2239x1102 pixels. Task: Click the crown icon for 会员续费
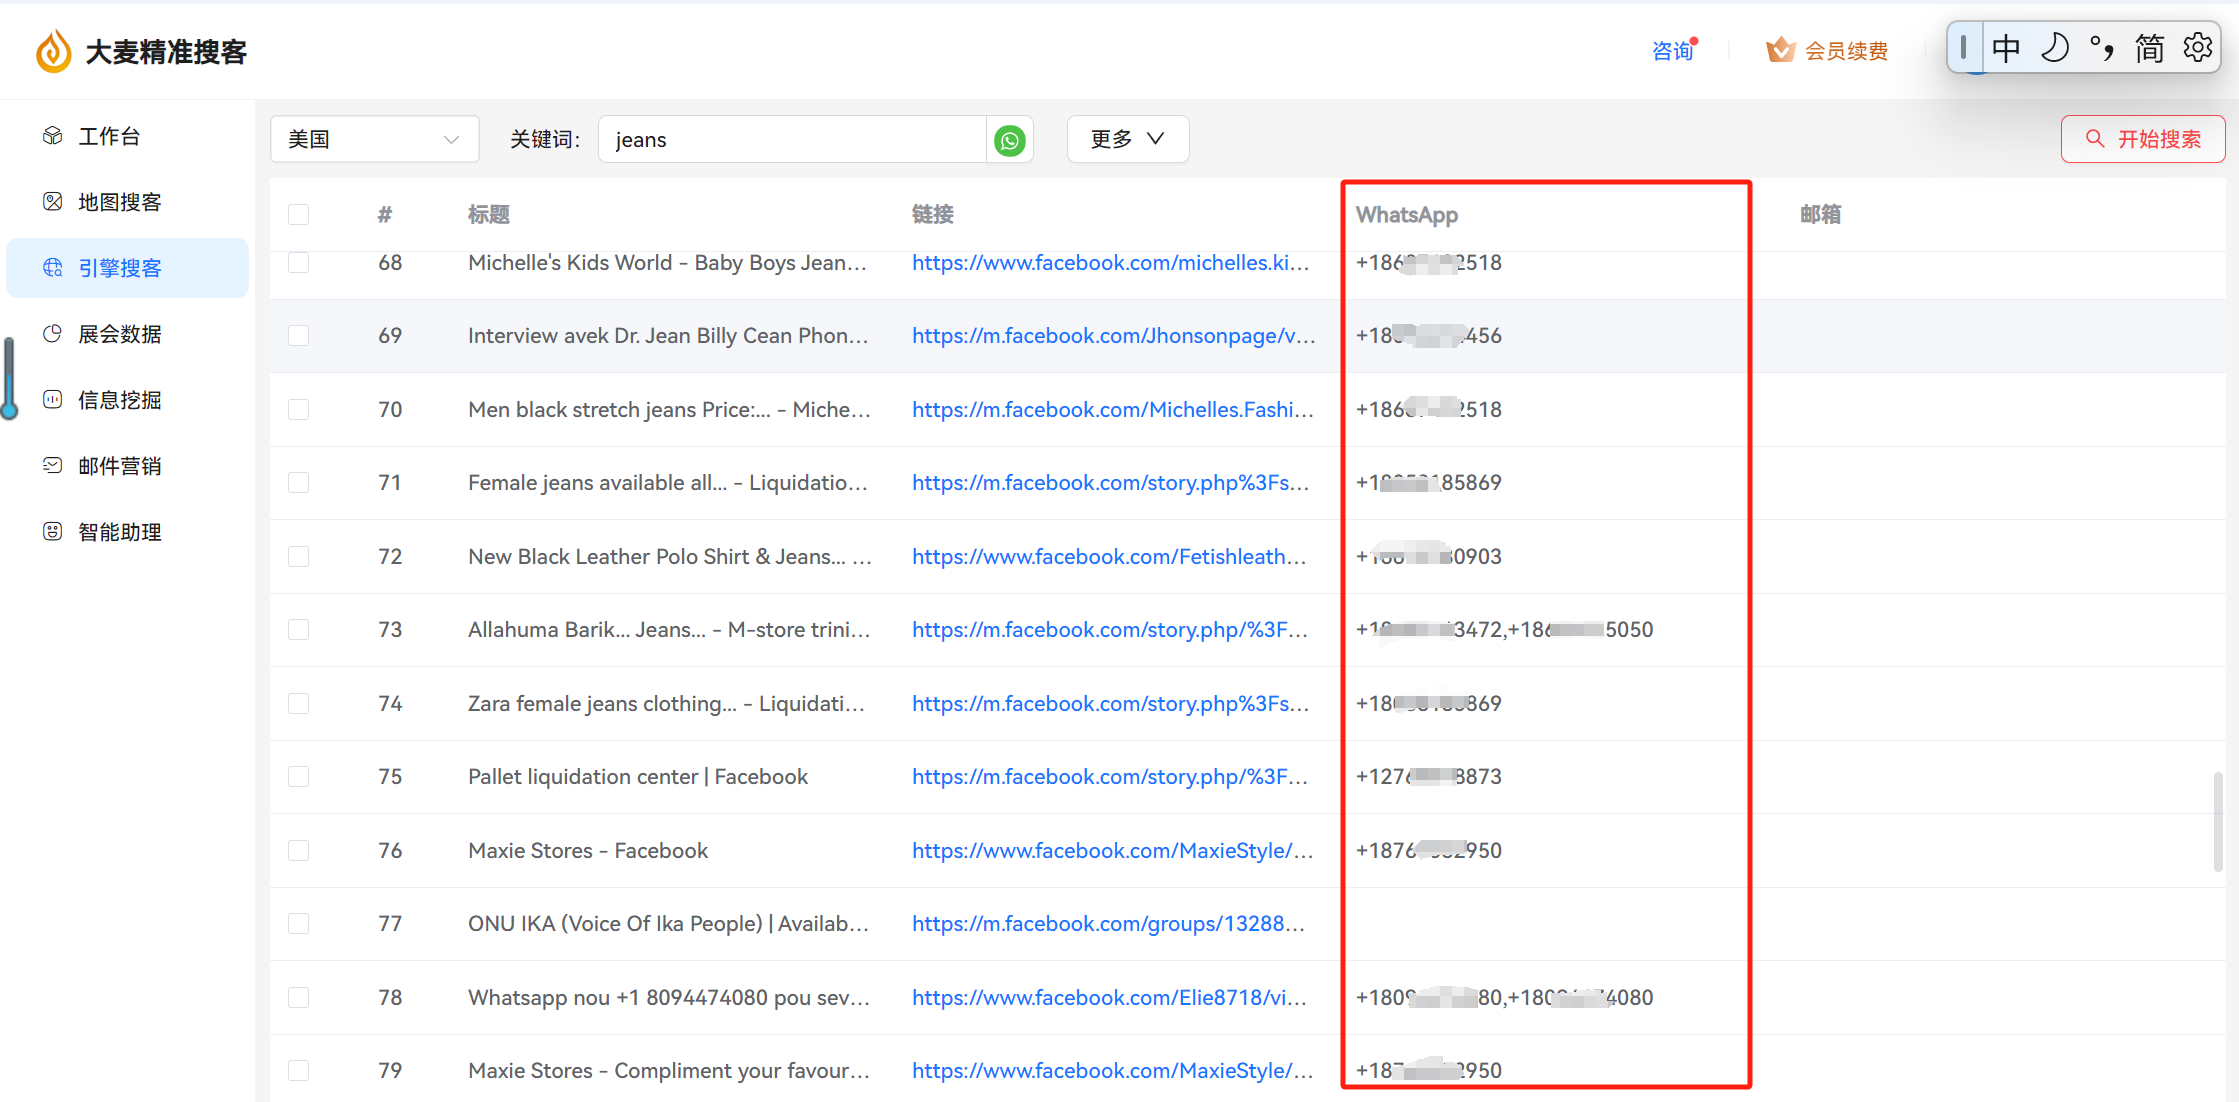tap(1780, 50)
